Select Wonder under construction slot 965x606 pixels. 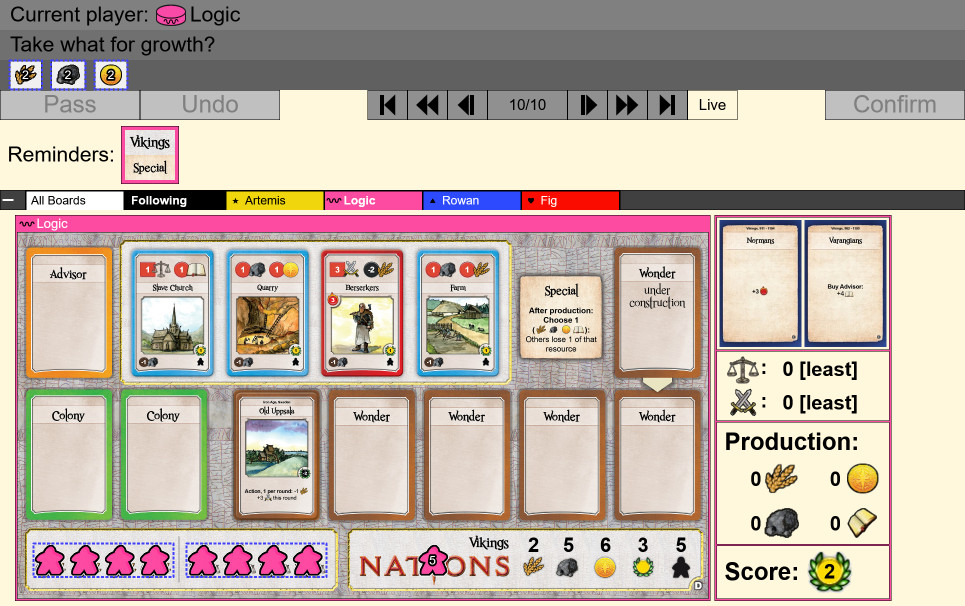657,313
